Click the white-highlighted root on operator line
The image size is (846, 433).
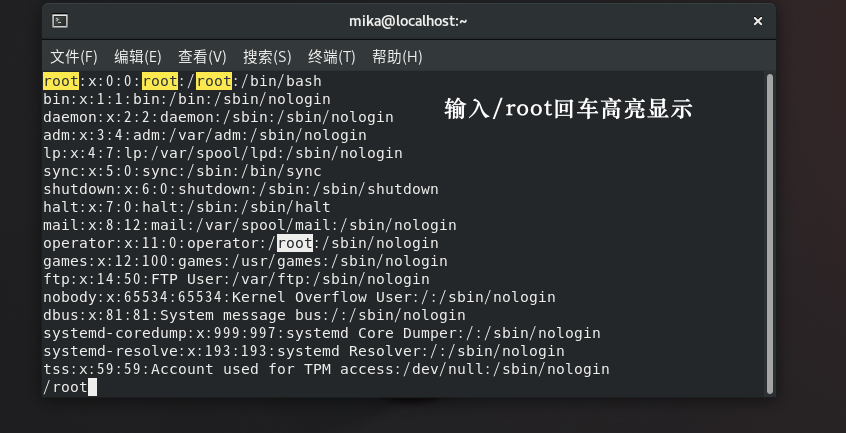295,243
